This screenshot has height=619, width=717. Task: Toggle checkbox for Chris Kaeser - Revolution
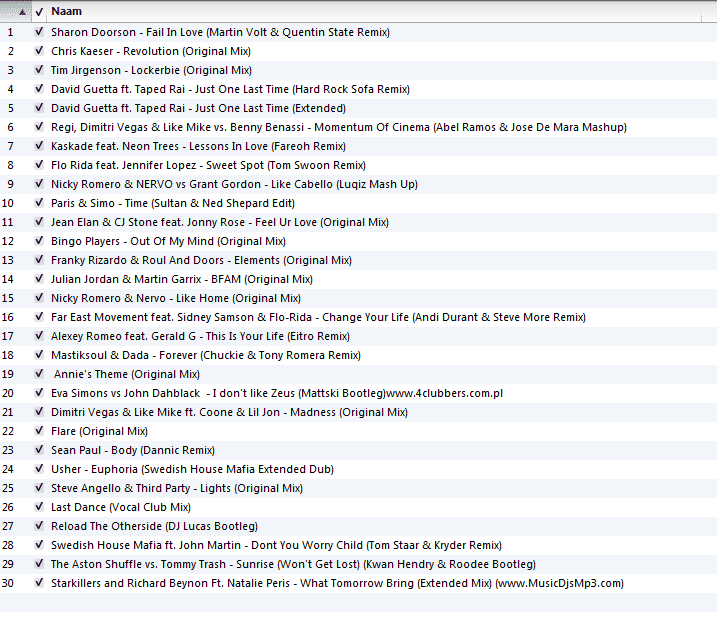coord(38,51)
